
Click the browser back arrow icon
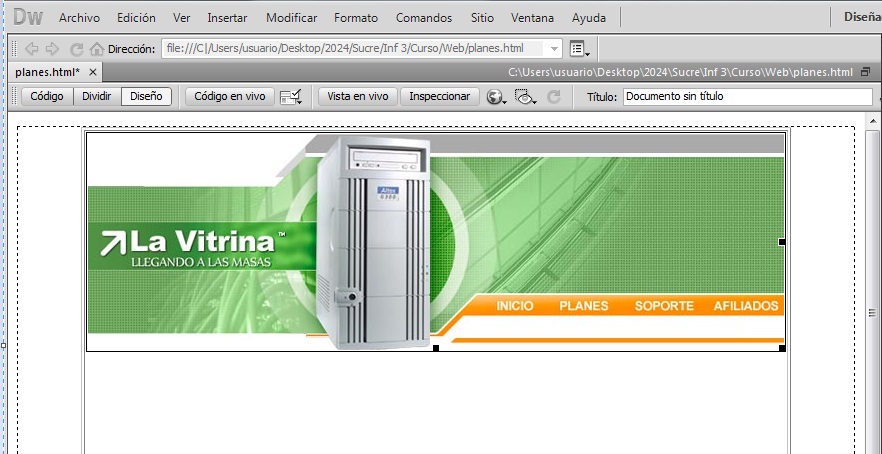pyautogui.click(x=32, y=48)
